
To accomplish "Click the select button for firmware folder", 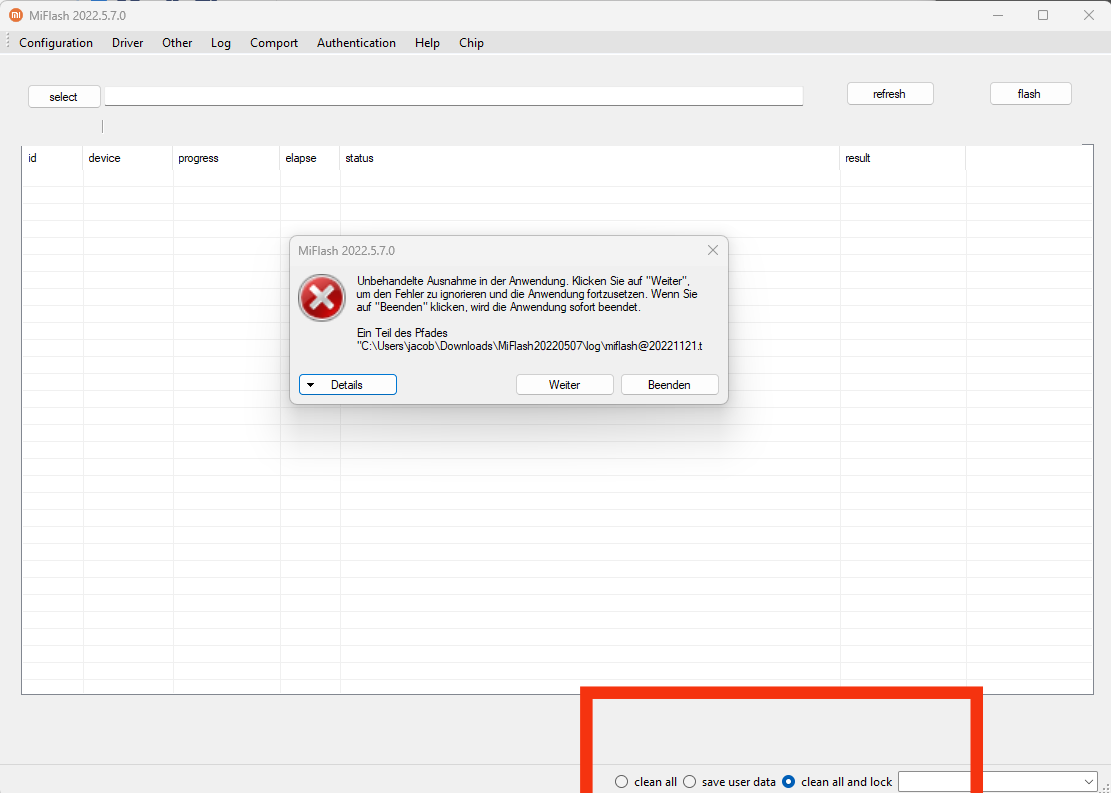I will 64,97.
